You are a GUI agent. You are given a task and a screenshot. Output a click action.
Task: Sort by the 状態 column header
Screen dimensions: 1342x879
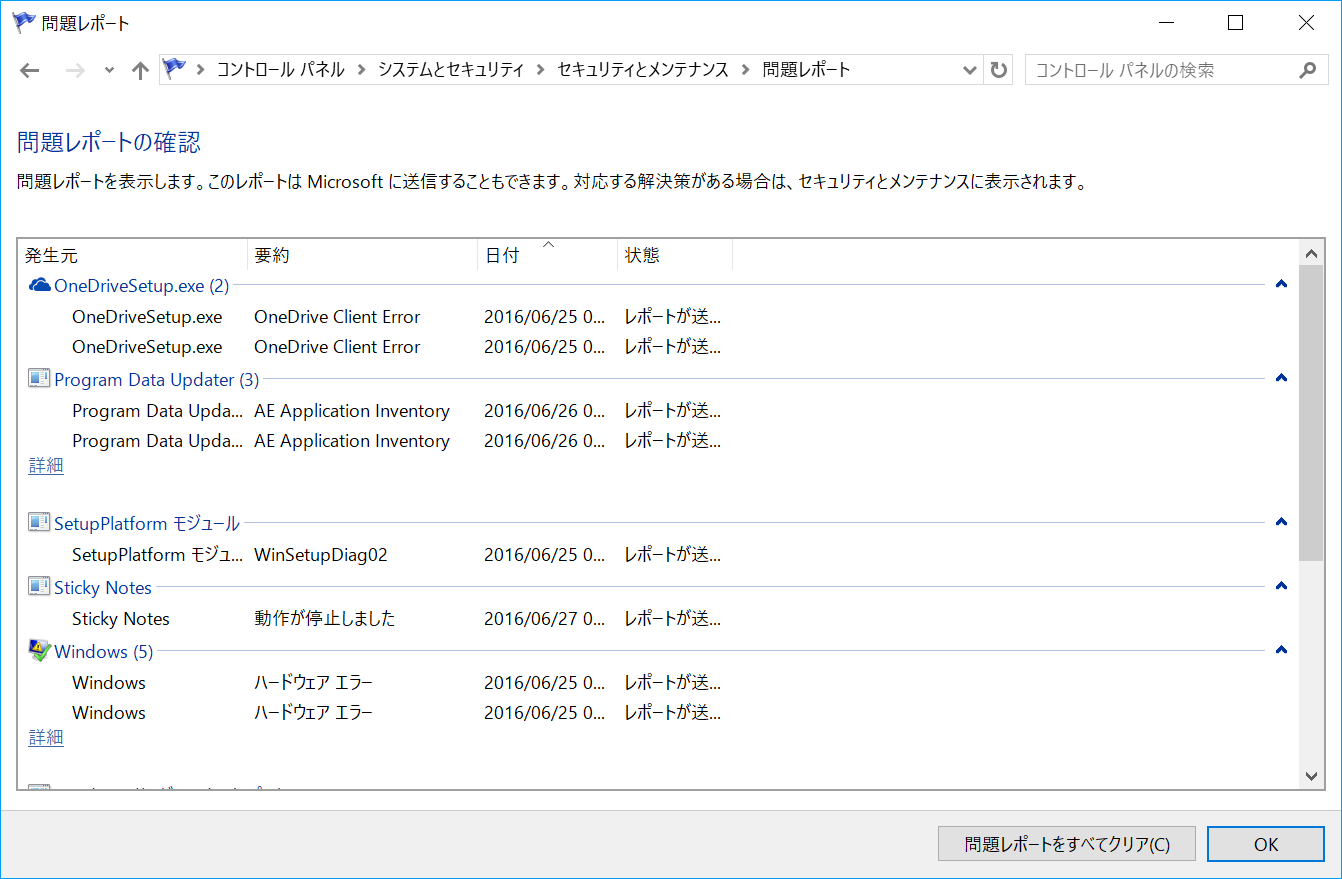coord(675,255)
